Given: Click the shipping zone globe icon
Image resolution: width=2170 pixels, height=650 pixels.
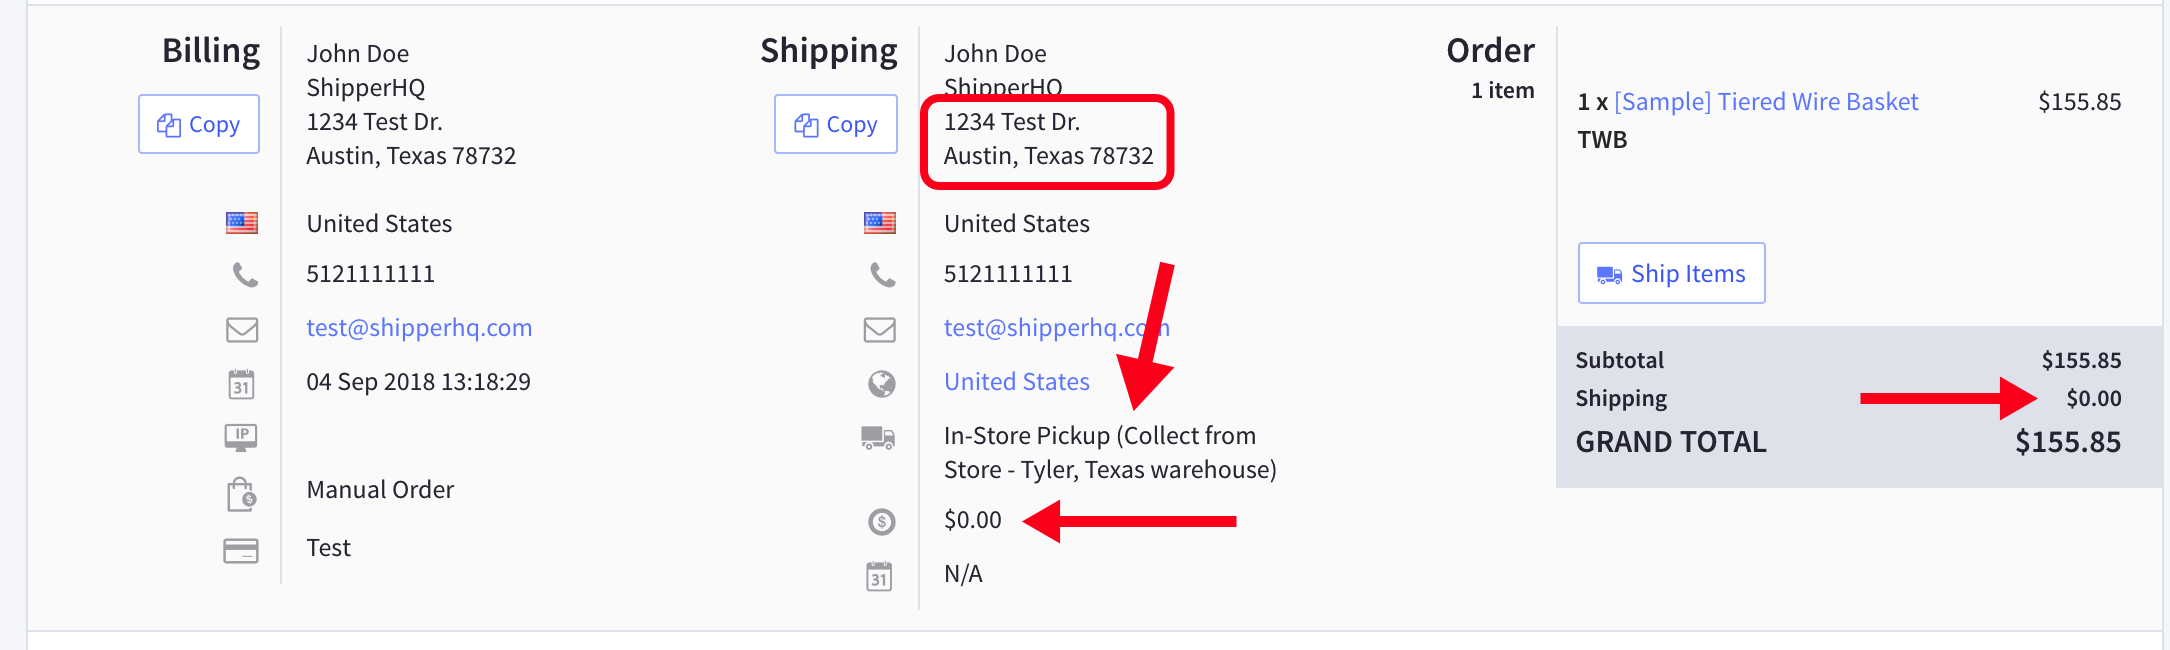Looking at the screenshot, I should pos(881,383).
